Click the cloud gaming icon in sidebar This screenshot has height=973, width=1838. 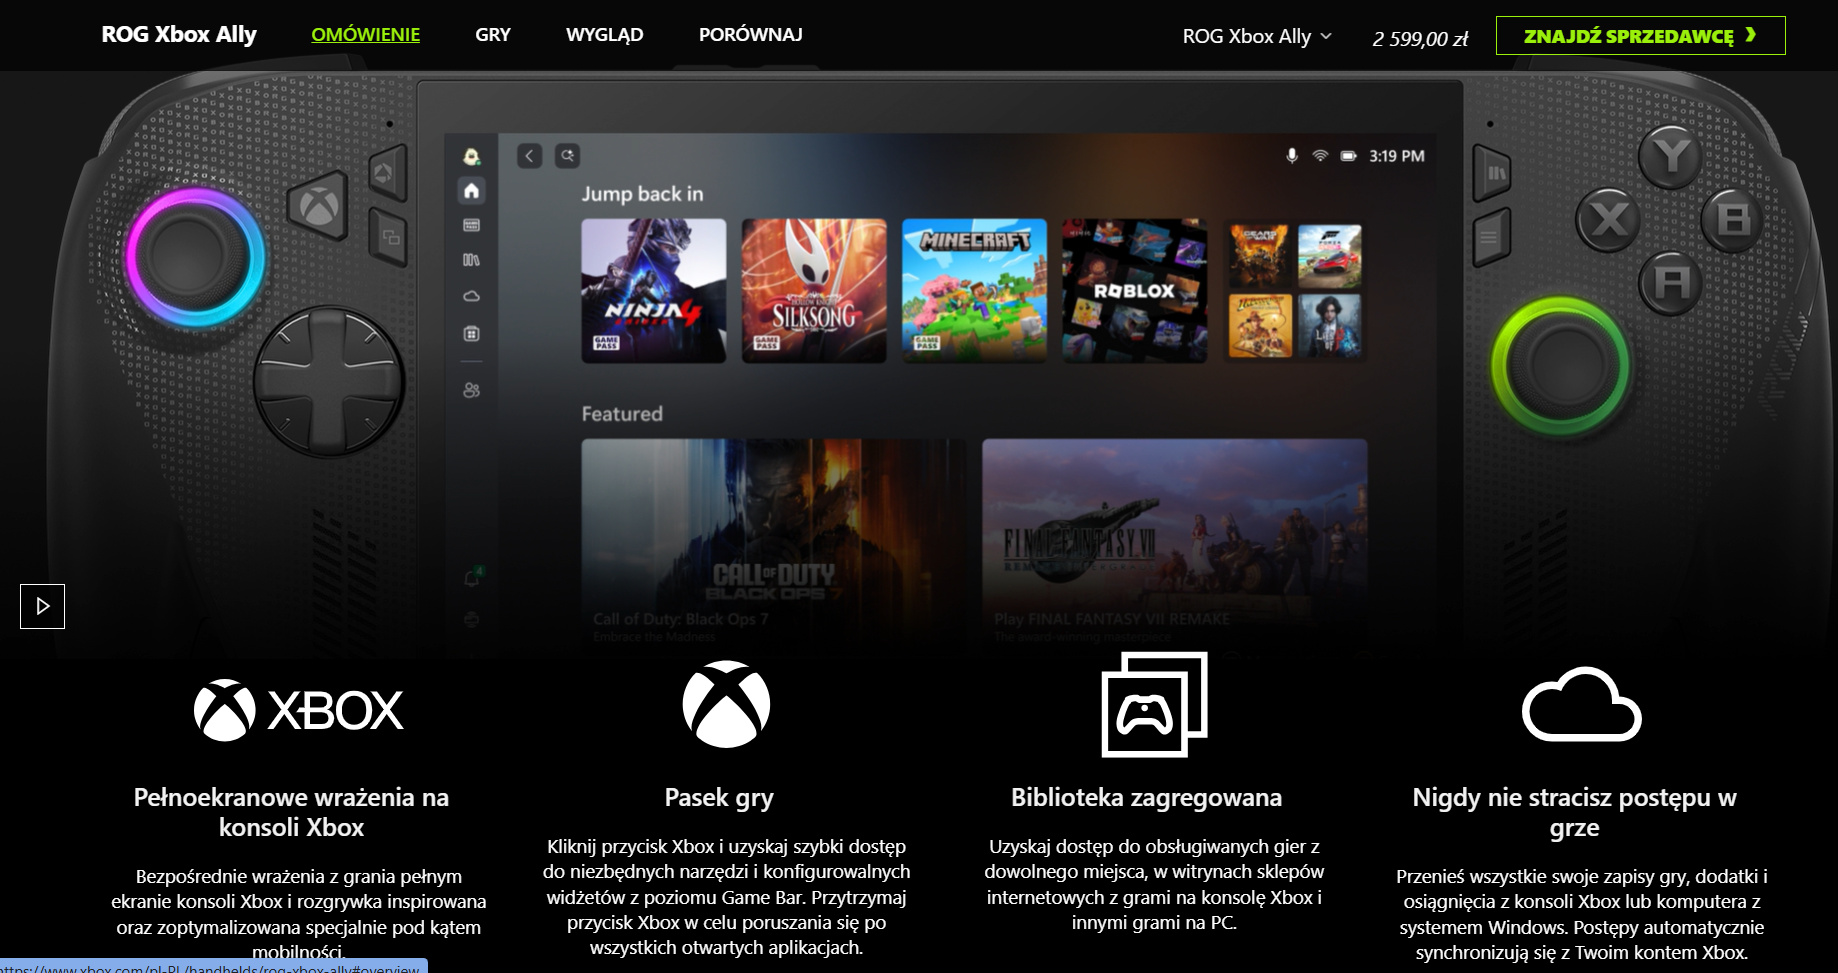472,296
